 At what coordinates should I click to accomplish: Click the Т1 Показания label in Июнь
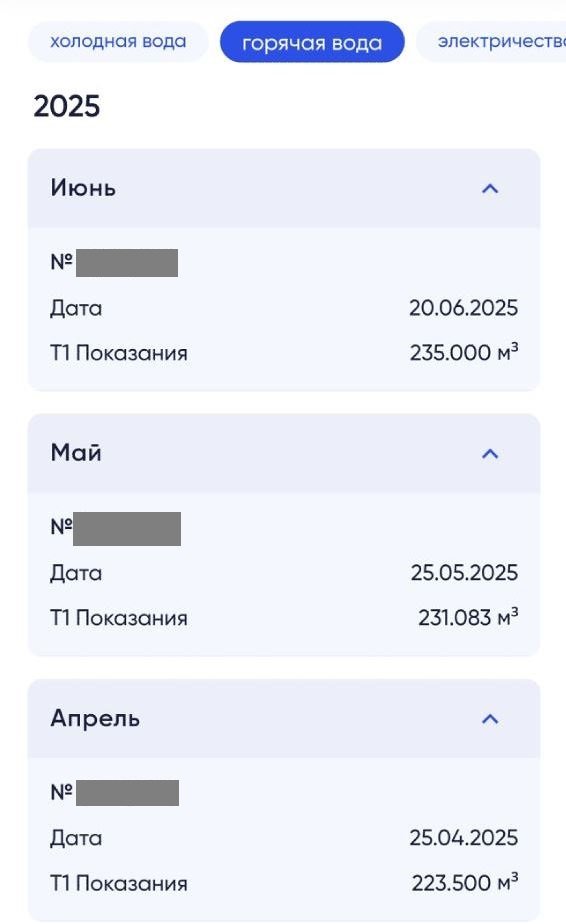coord(119,353)
